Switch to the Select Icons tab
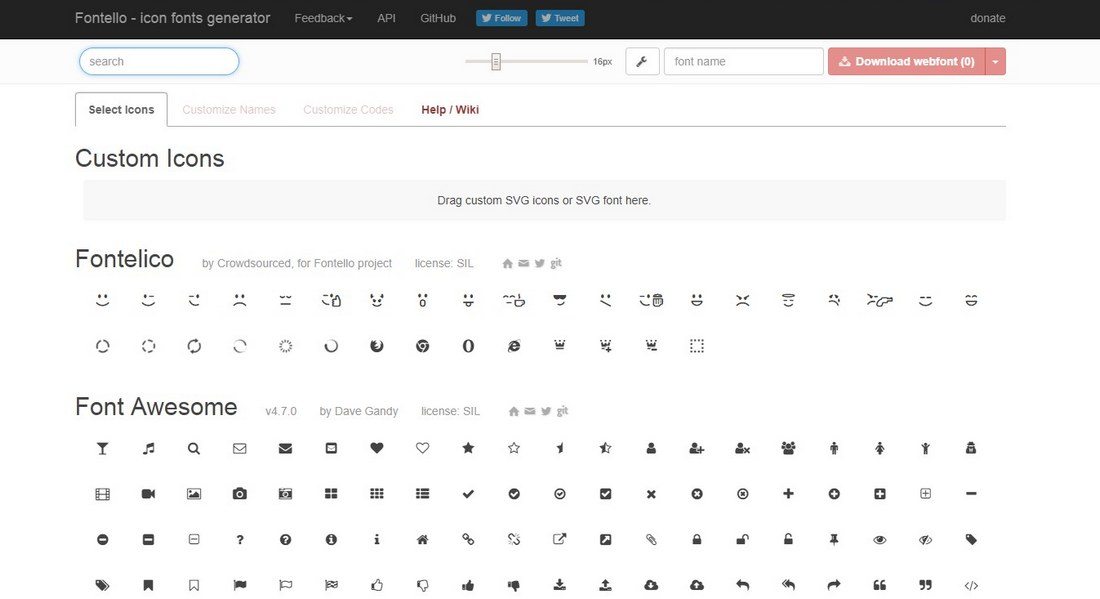The width and height of the screenshot is (1100, 599). (x=121, y=109)
